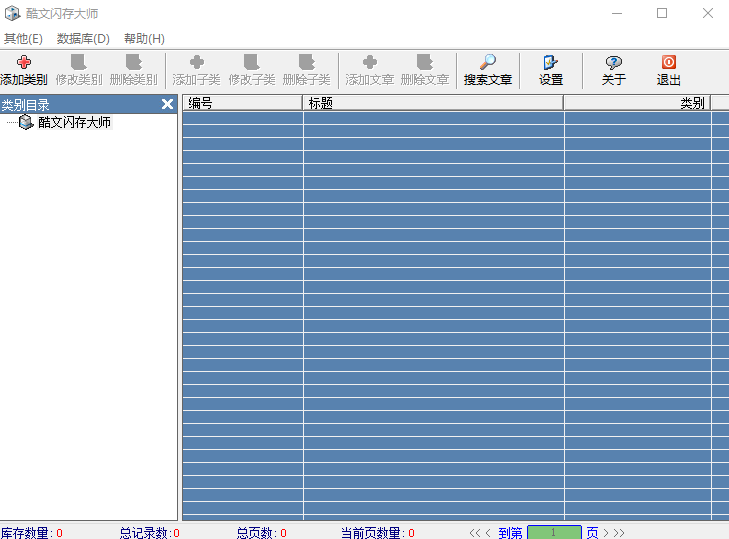Click the red 退出 exit icon

click(x=669, y=62)
